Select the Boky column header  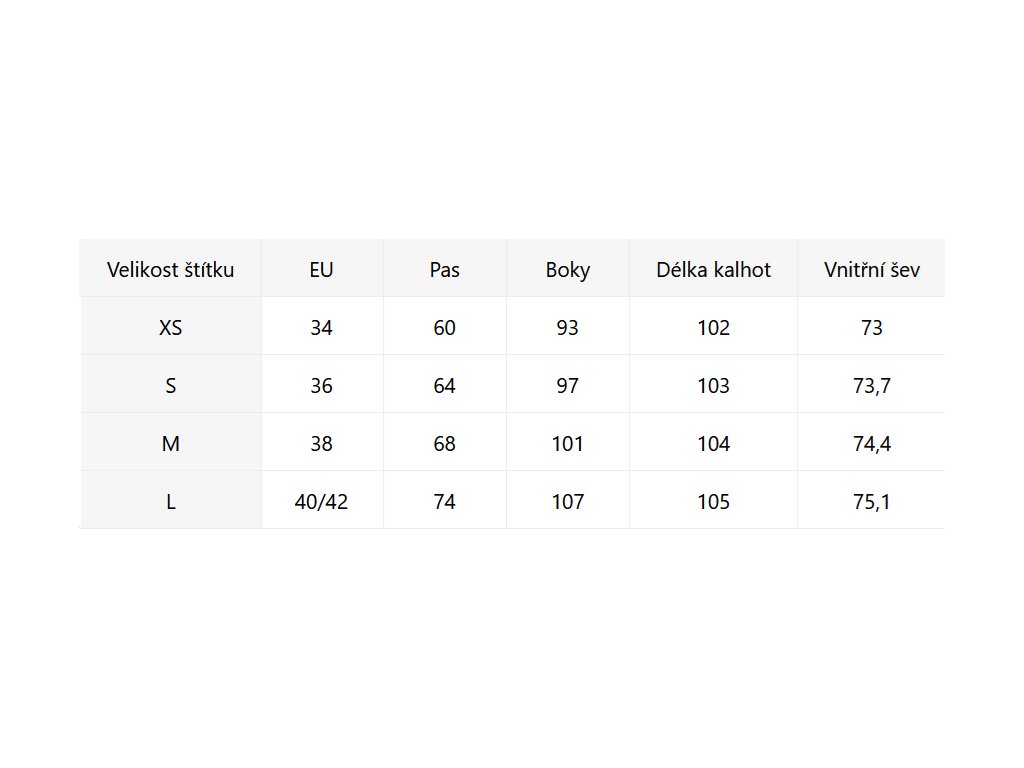[567, 270]
